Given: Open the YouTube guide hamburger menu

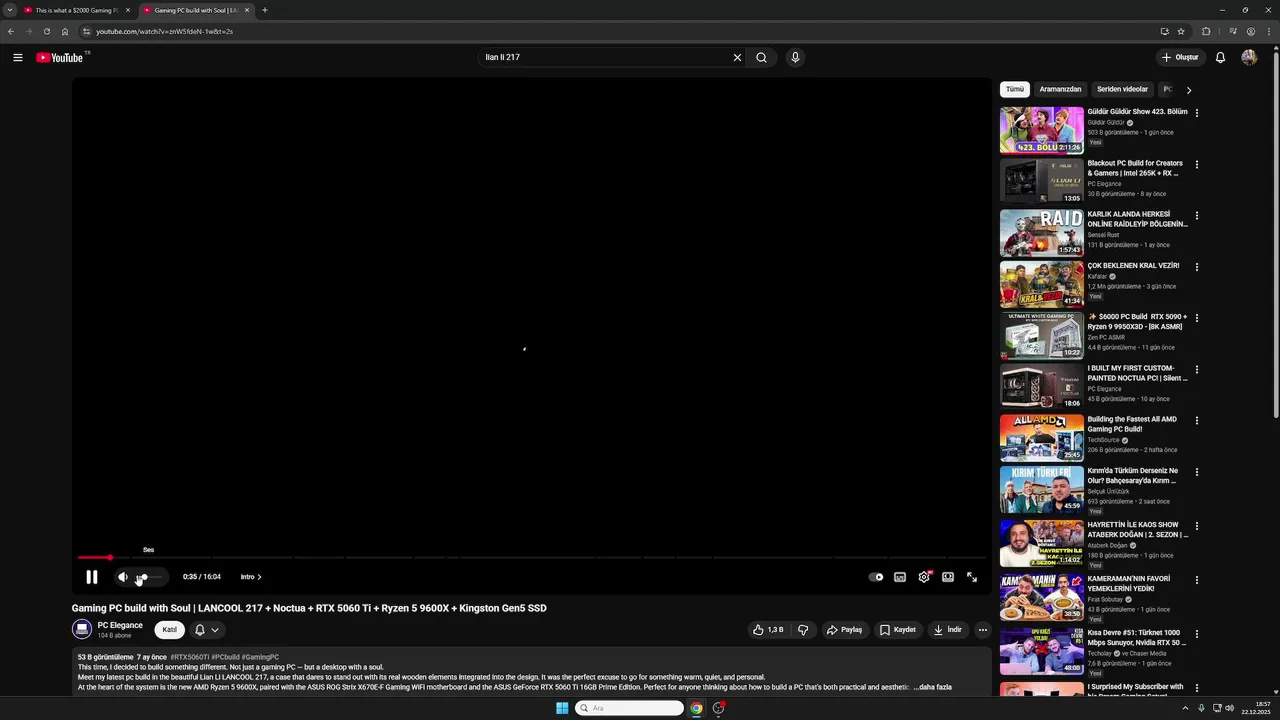Looking at the screenshot, I should (x=17, y=57).
